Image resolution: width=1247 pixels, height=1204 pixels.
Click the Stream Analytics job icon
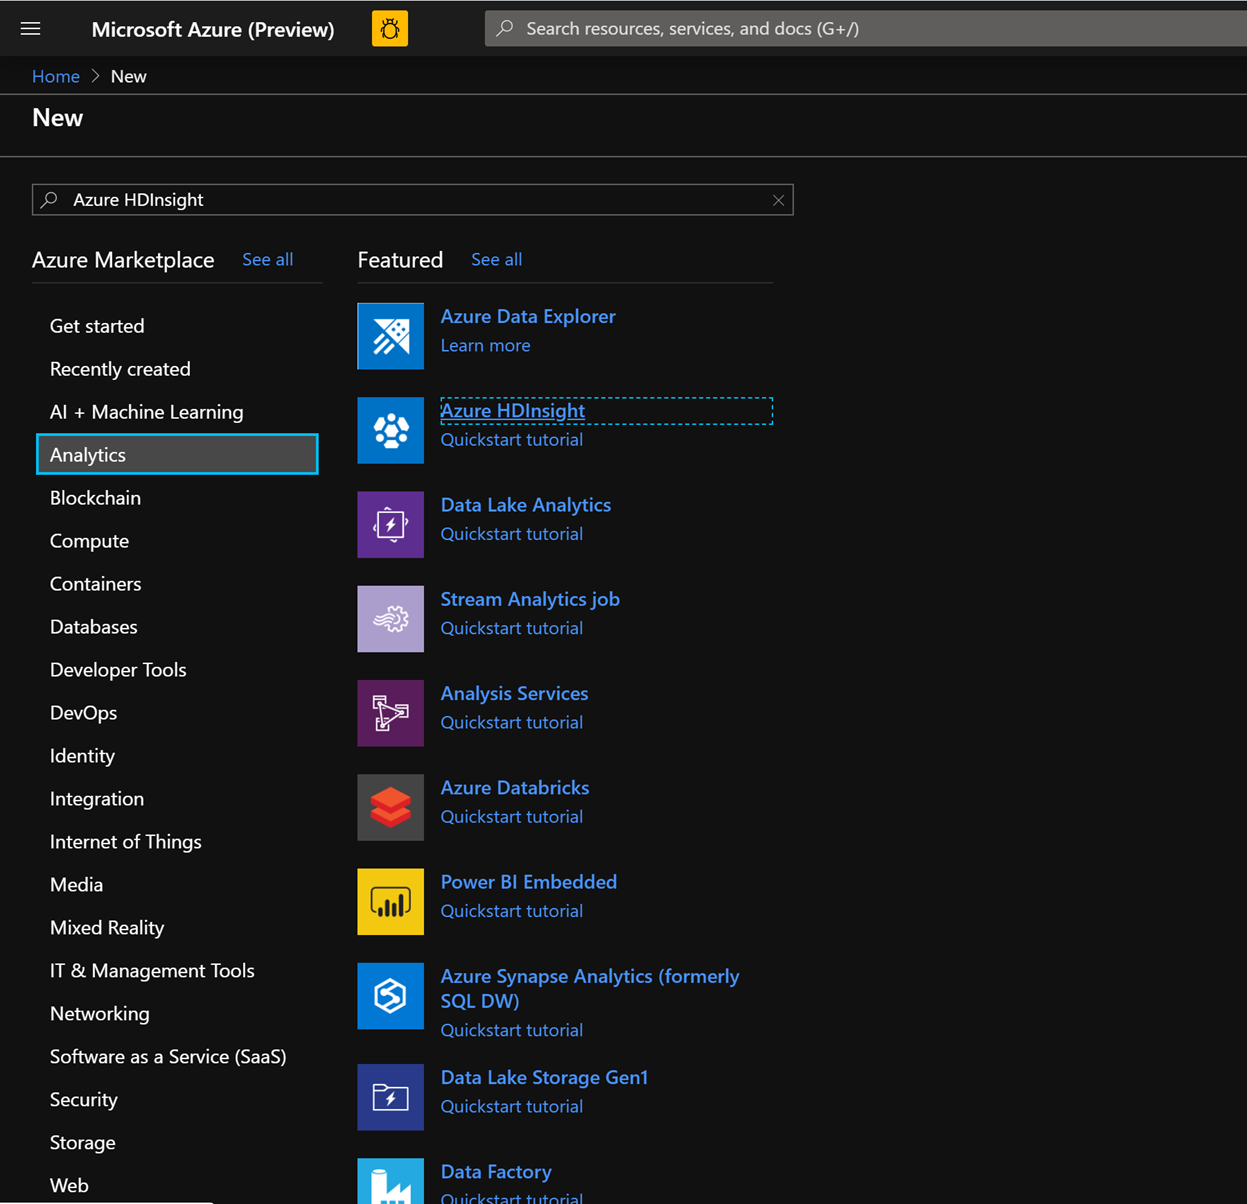coord(391,619)
